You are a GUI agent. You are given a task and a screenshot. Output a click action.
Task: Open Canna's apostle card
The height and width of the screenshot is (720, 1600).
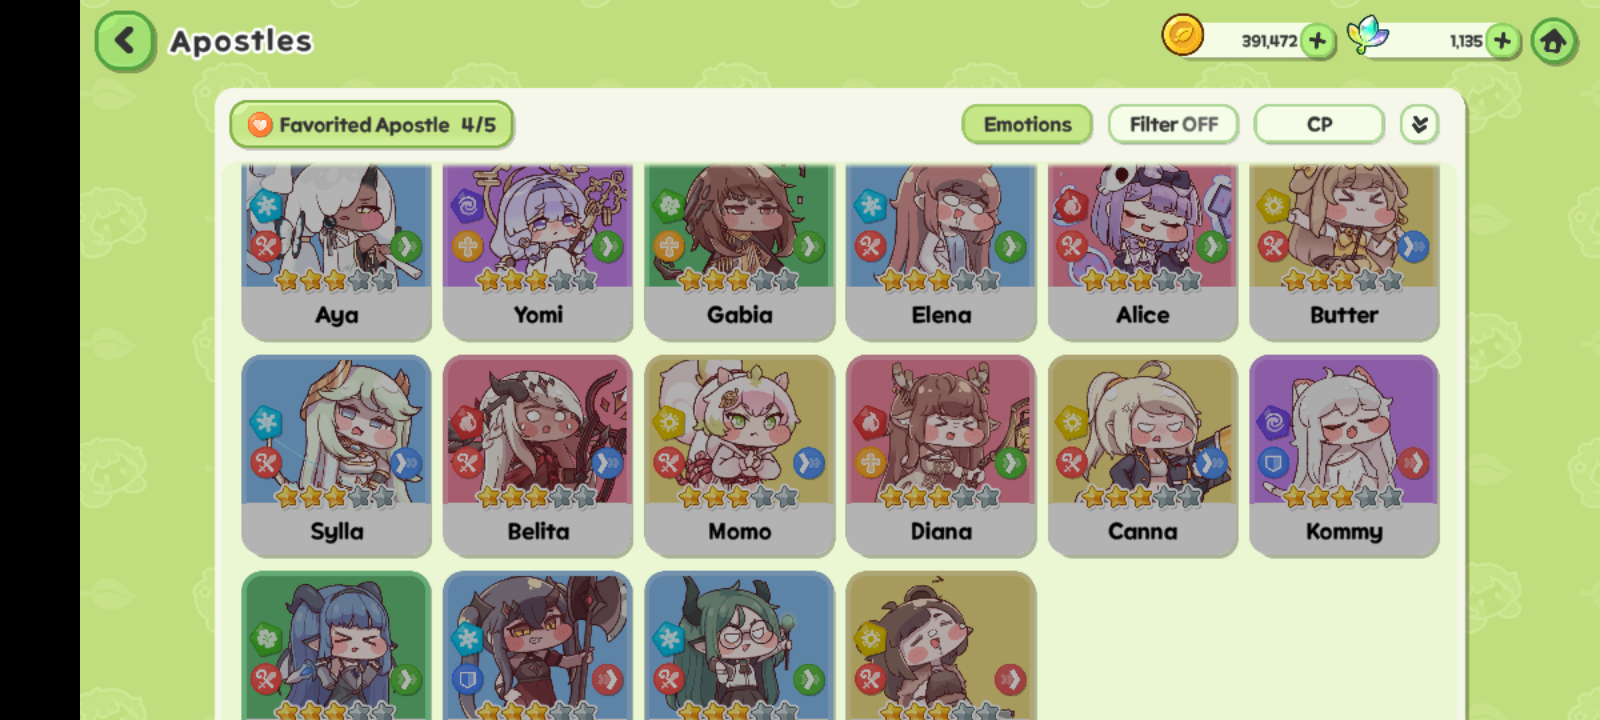click(x=1143, y=456)
